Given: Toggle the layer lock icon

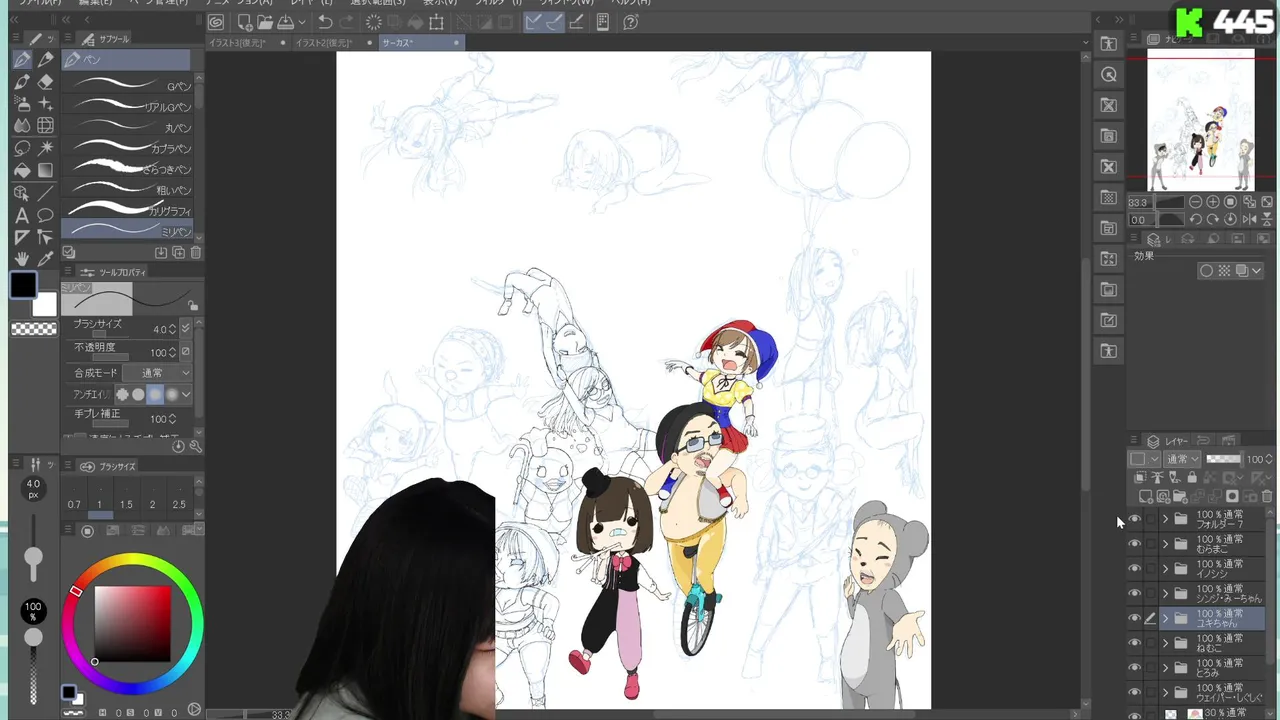Looking at the screenshot, I should [1191, 478].
